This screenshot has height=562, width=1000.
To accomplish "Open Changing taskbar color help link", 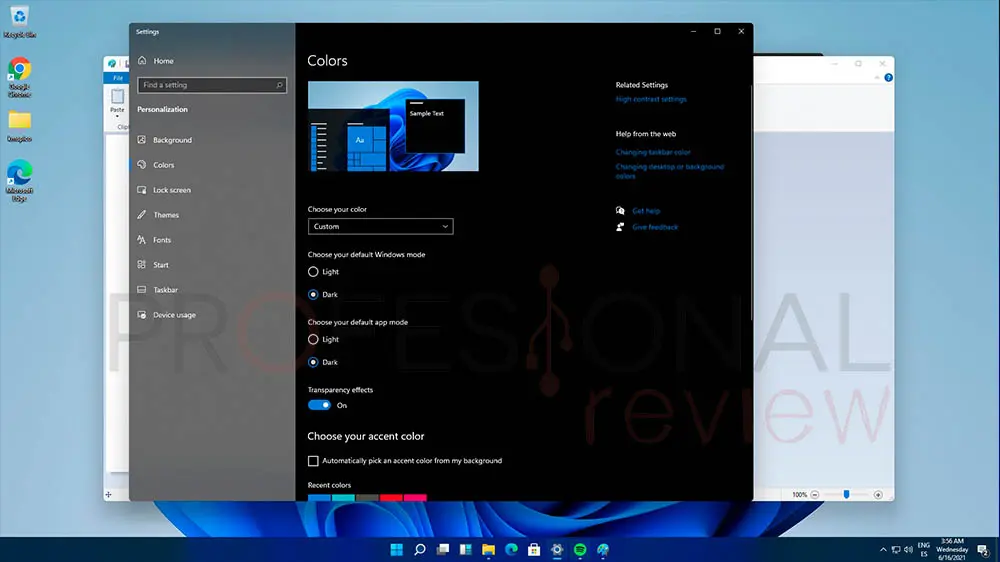I will [x=653, y=152].
